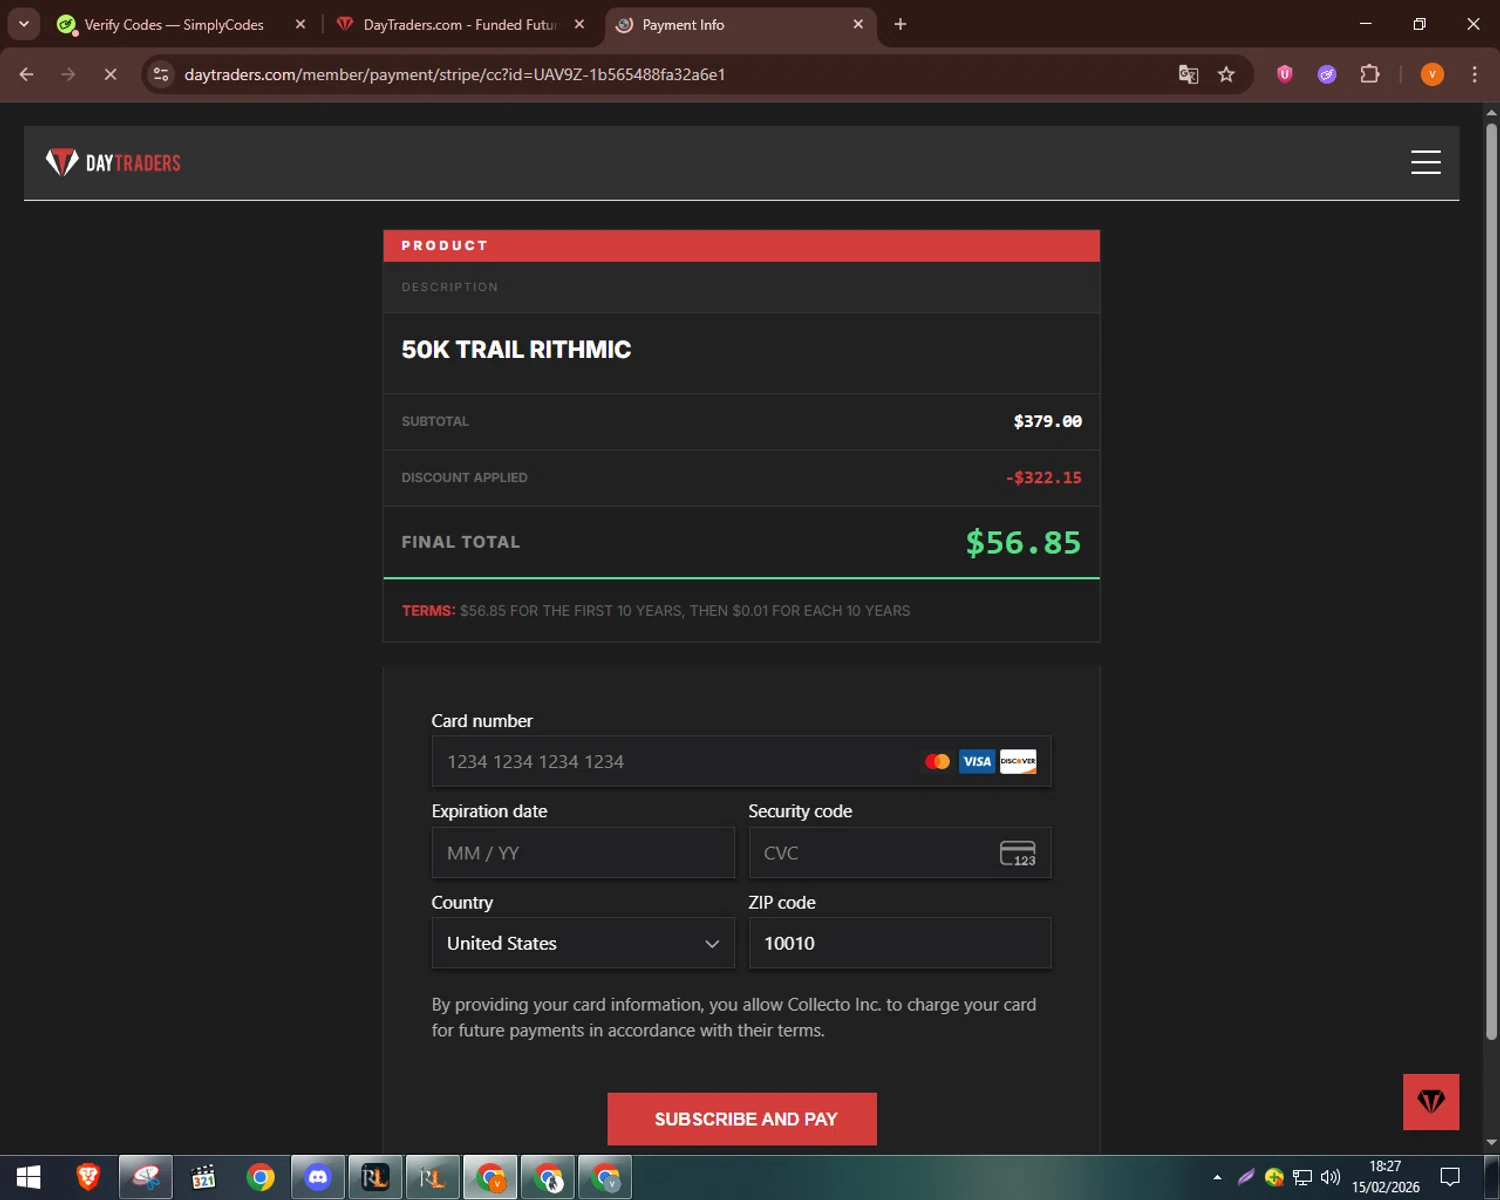Click the red DayTraders chat widget icon

coord(1431,1102)
